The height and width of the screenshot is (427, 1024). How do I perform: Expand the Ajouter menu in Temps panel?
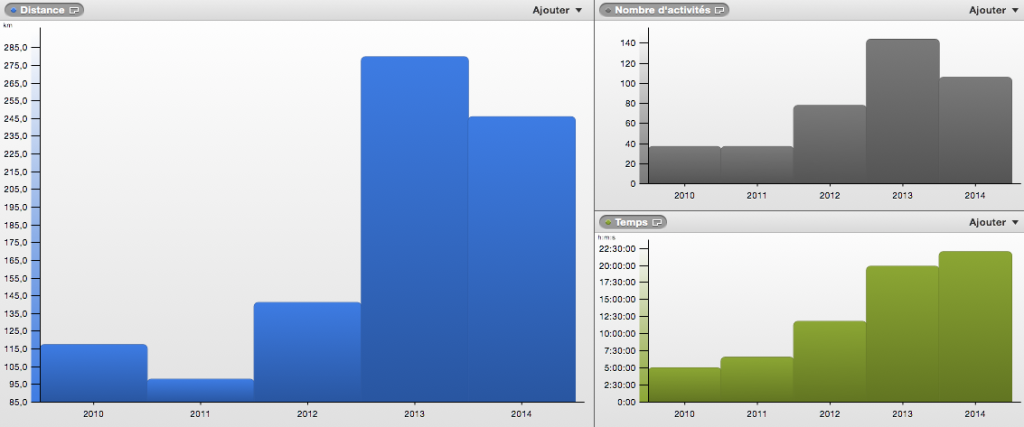[x=994, y=222]
